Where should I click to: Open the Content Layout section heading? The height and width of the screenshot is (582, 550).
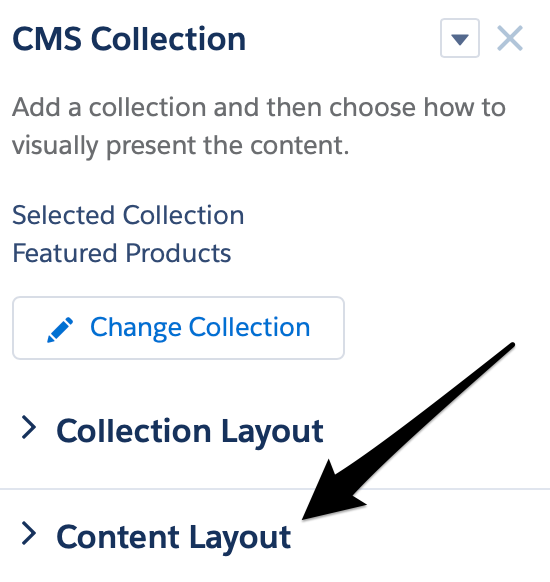click(x=173, y=538)
